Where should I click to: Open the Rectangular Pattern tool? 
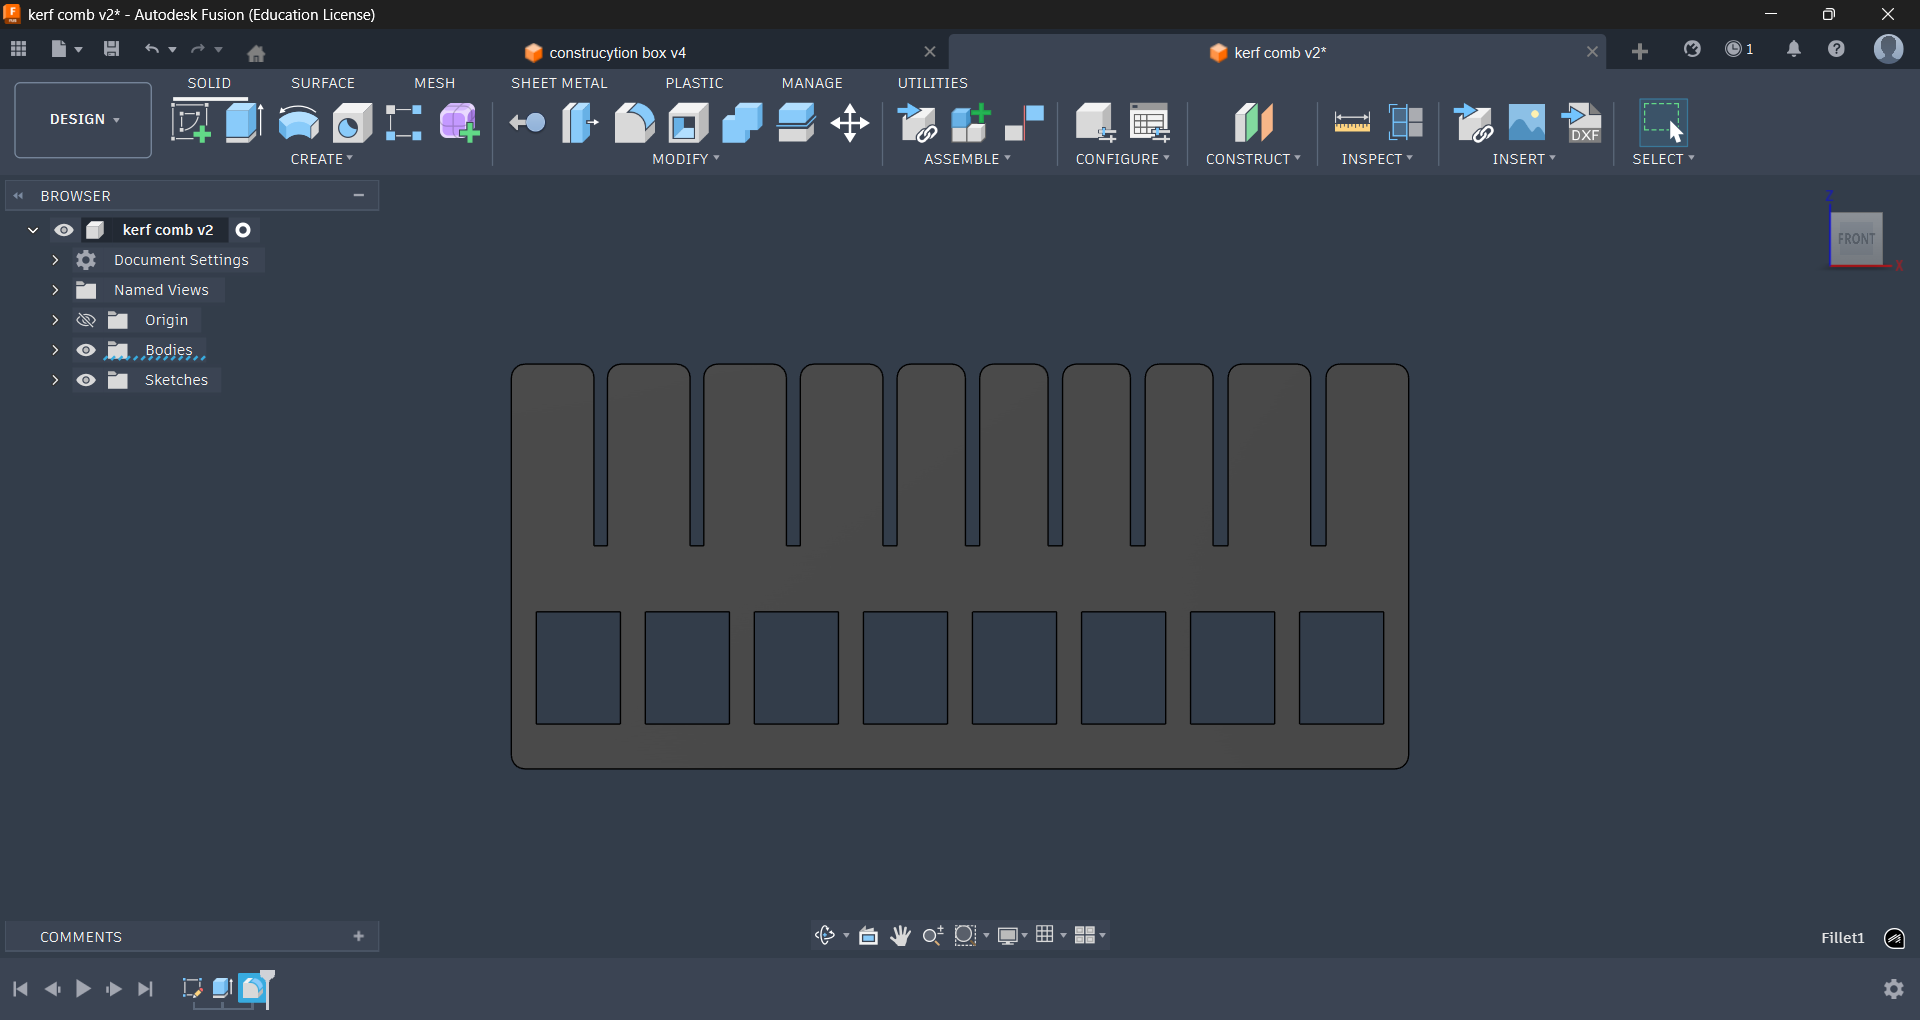404,123
